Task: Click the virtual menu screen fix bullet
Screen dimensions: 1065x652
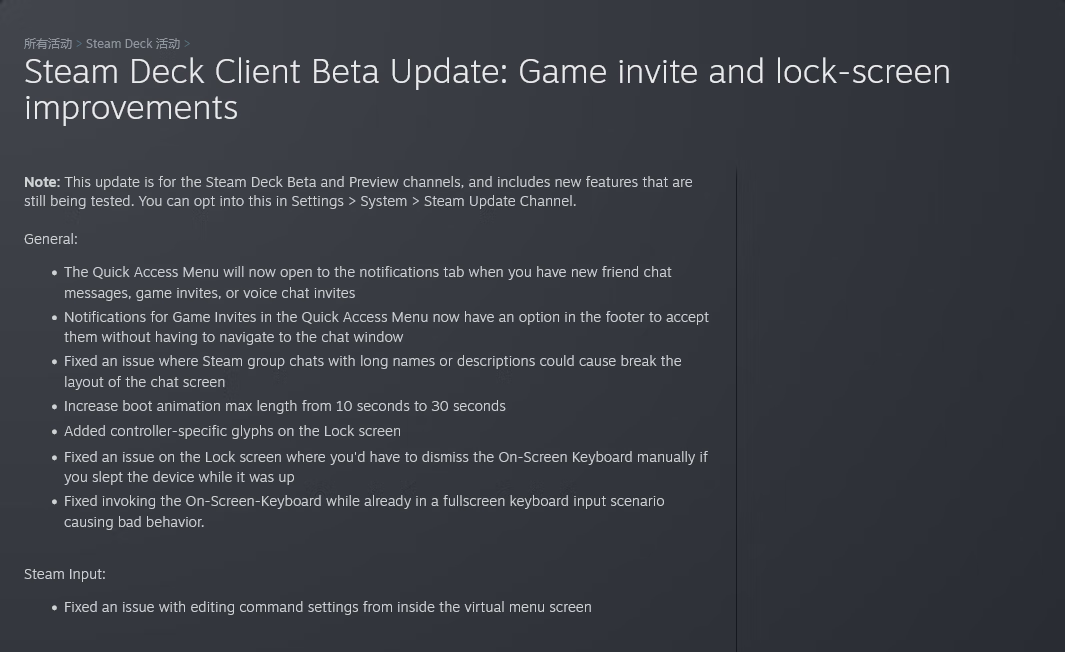Action: pos(327,607)
